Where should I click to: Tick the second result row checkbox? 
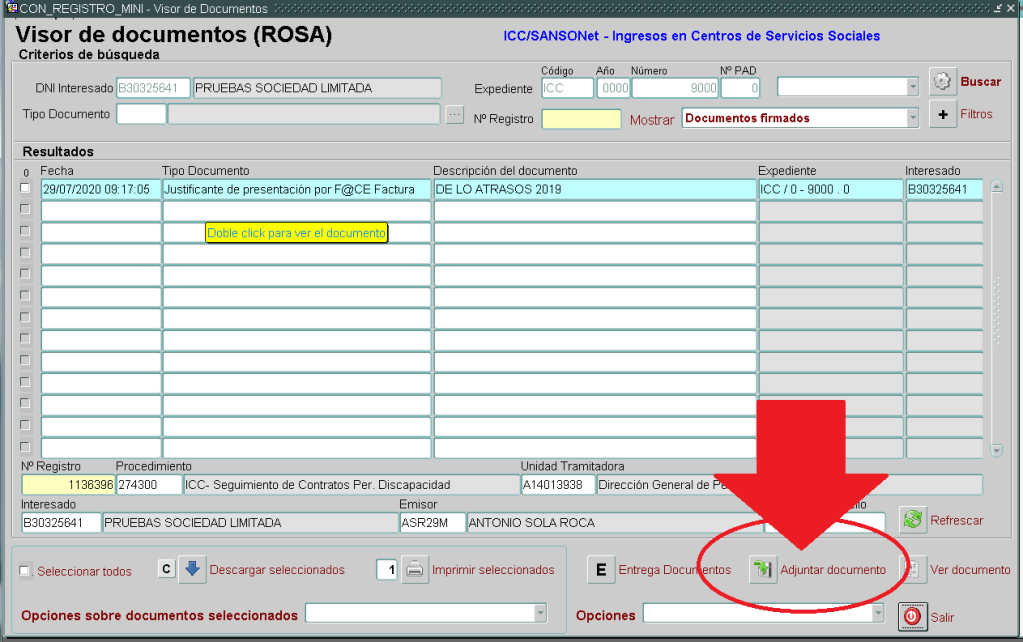point(25,210)
